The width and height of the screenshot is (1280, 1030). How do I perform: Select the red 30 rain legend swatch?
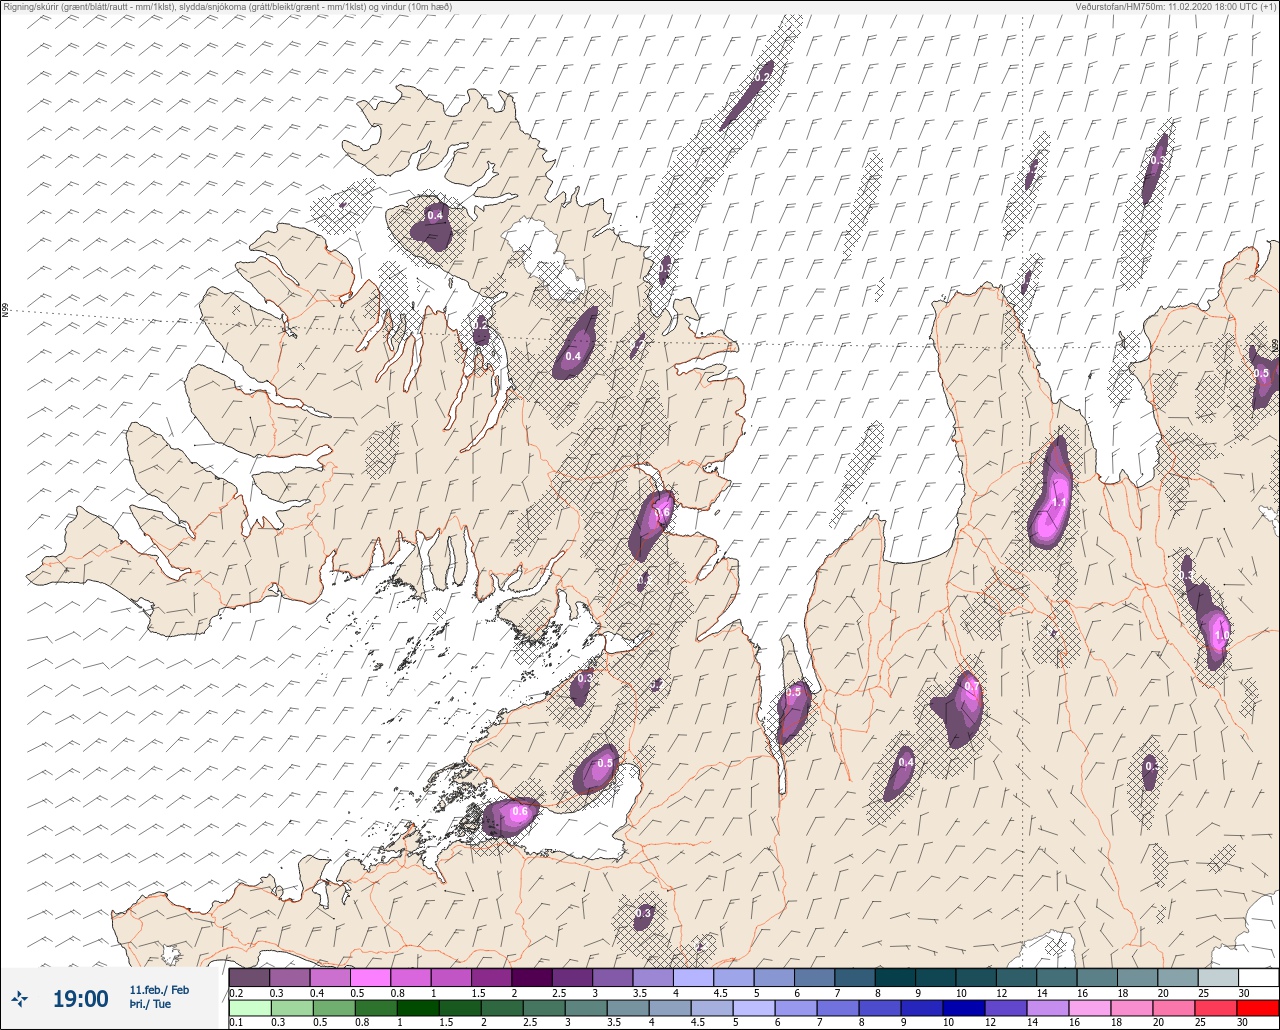pos(1258,1007)
